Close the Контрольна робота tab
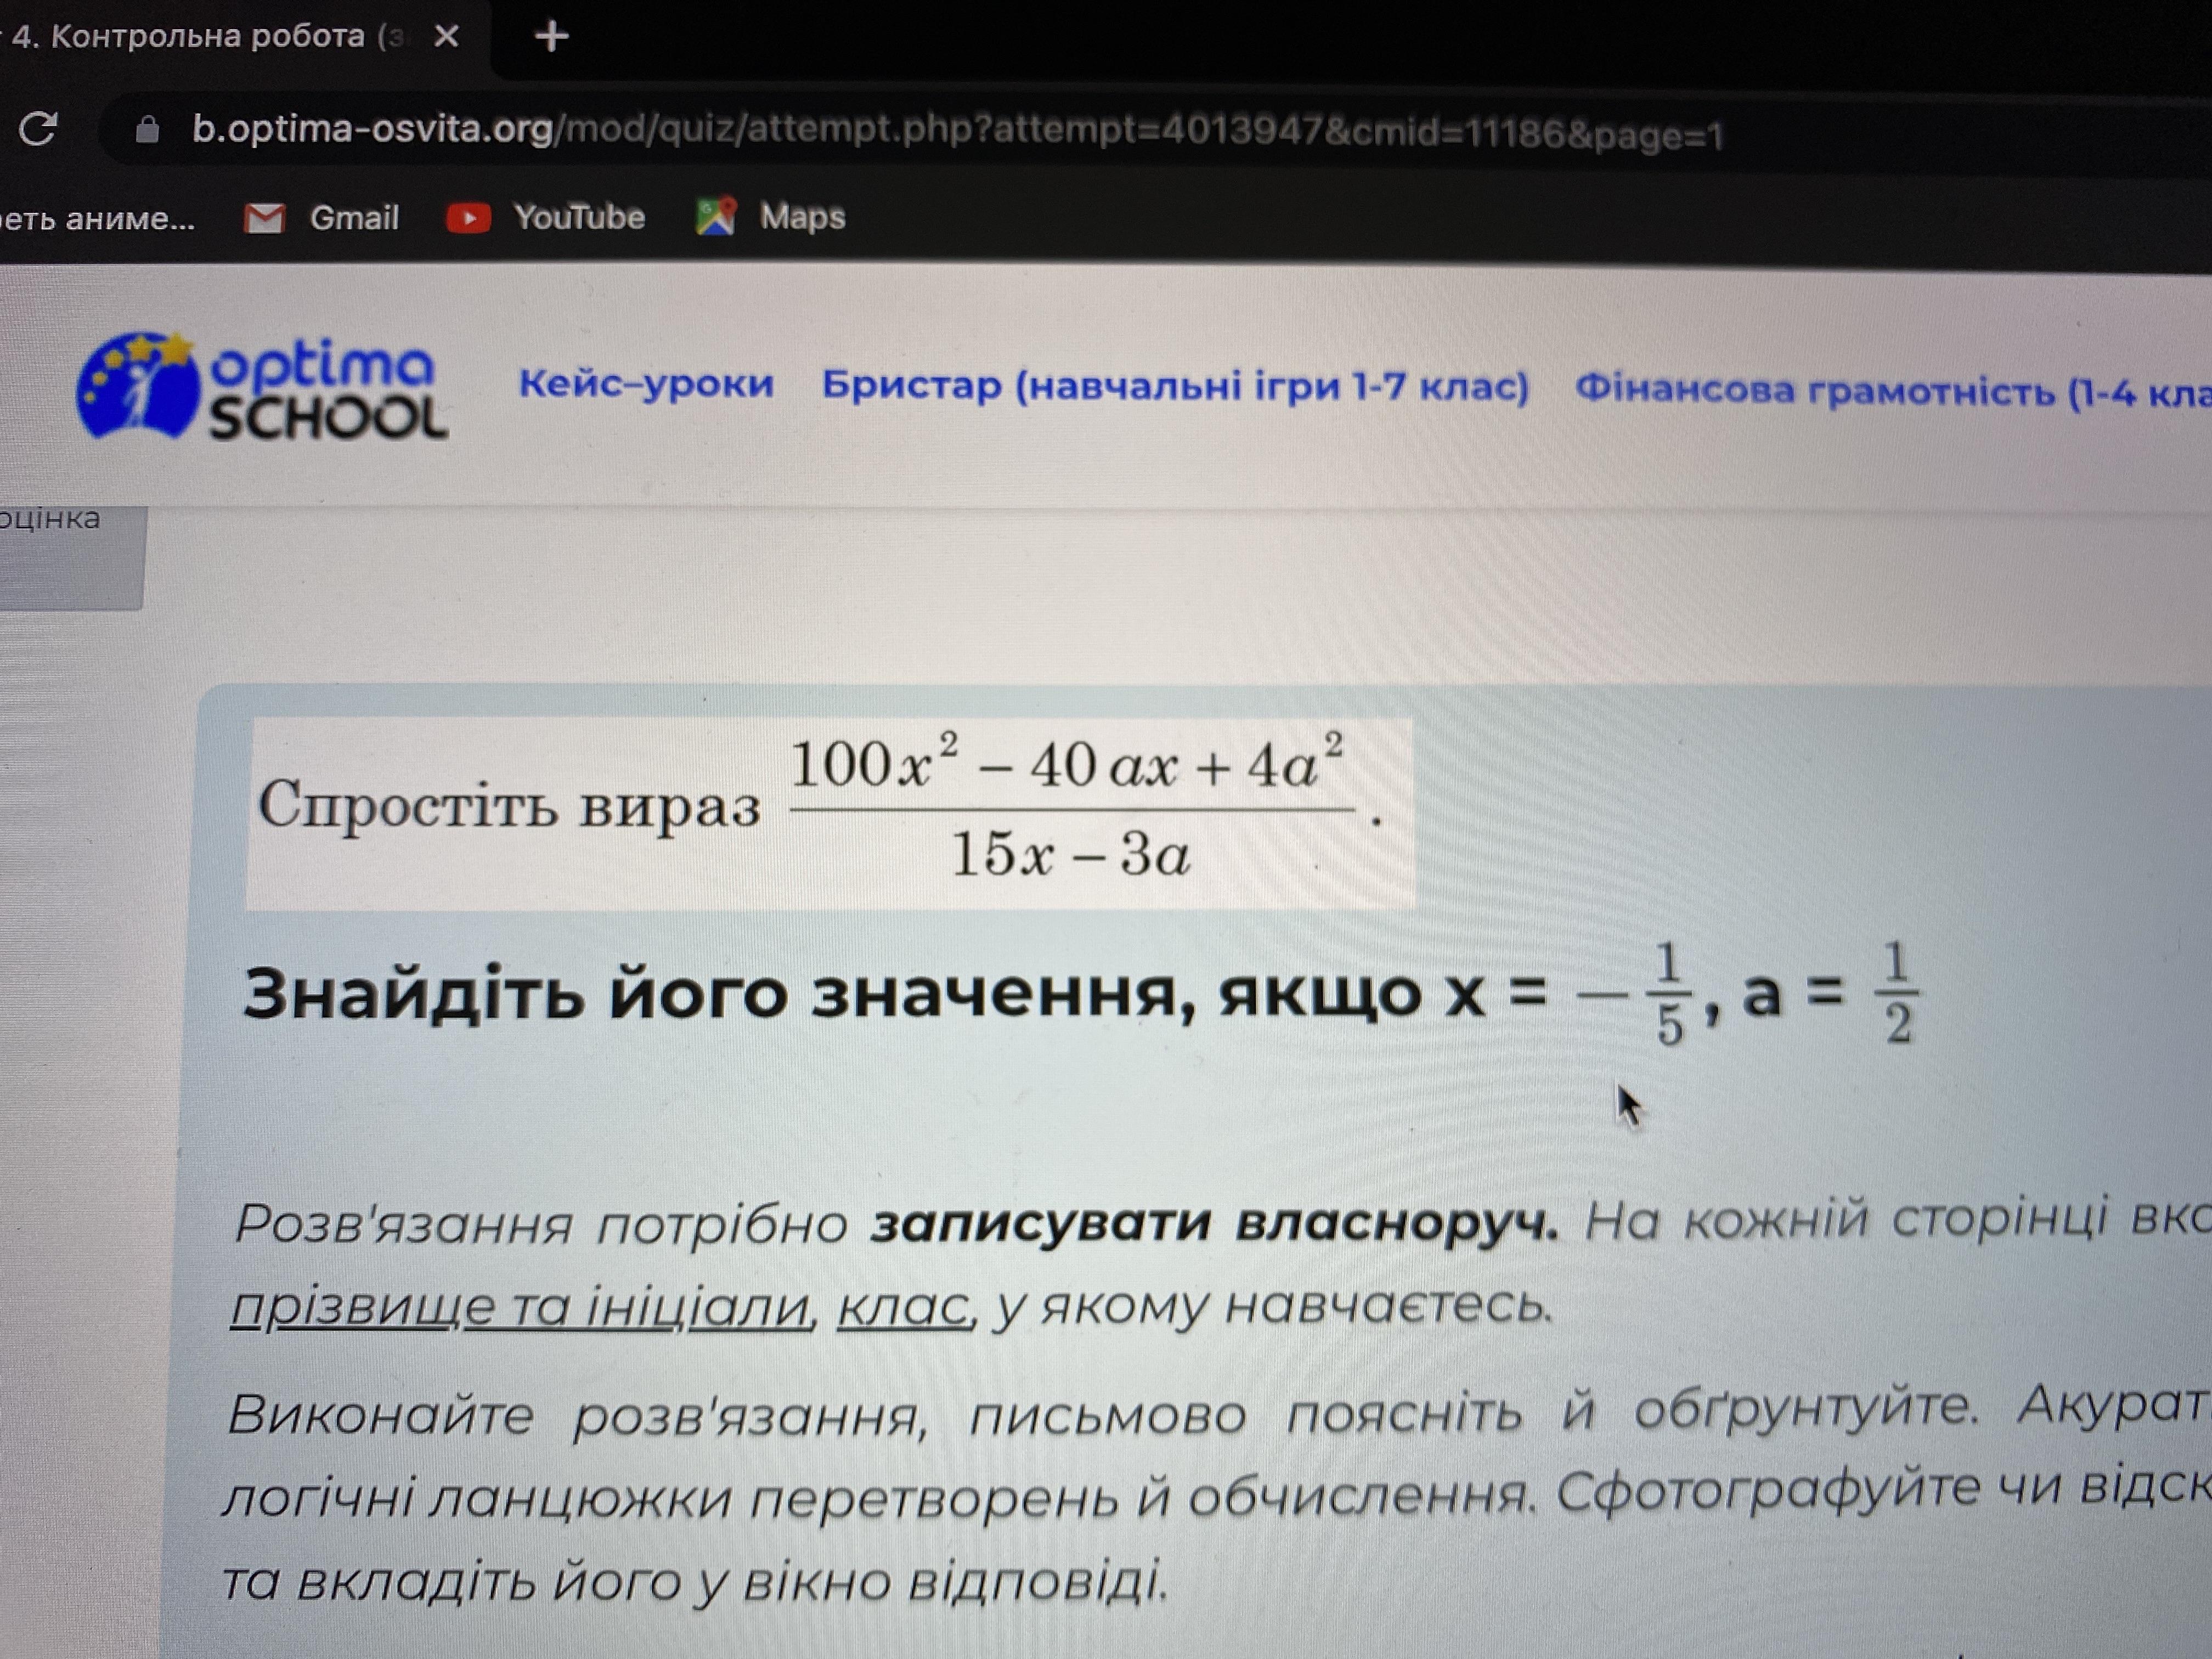Viewport: 2212px width, 1659px height. 447,37
